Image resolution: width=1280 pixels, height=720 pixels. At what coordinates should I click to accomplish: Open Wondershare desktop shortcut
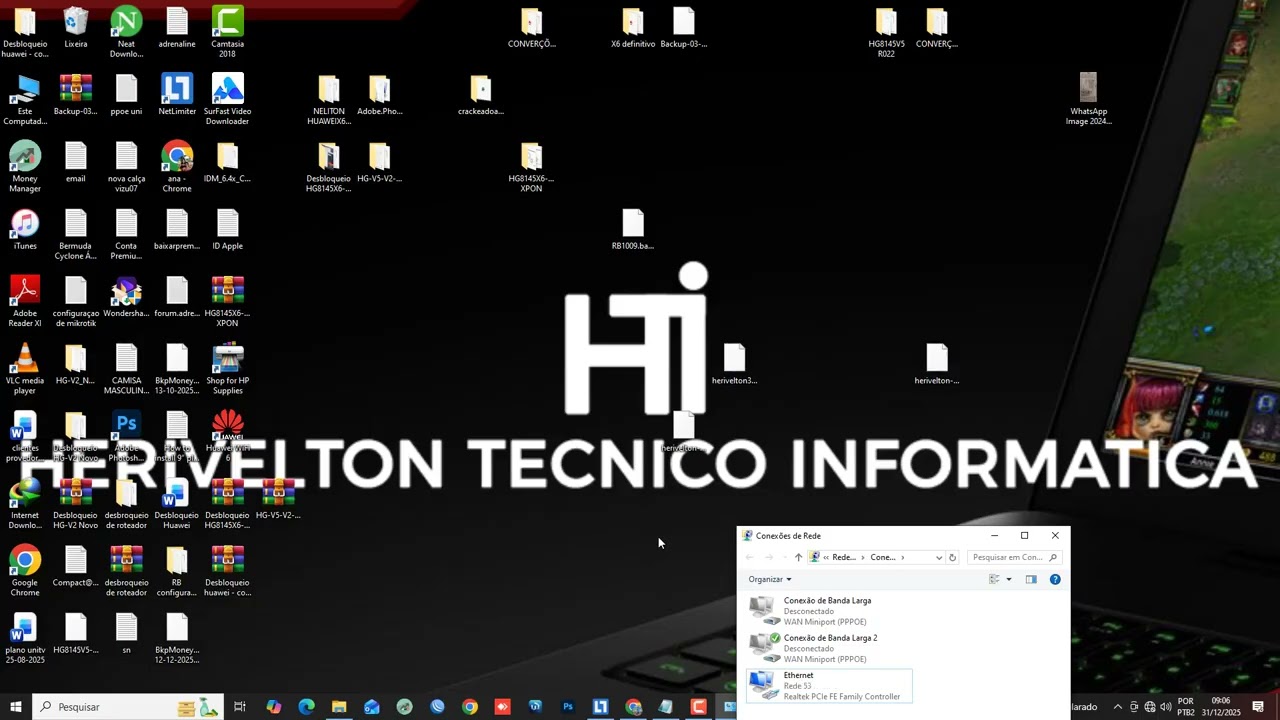(126, 296)
